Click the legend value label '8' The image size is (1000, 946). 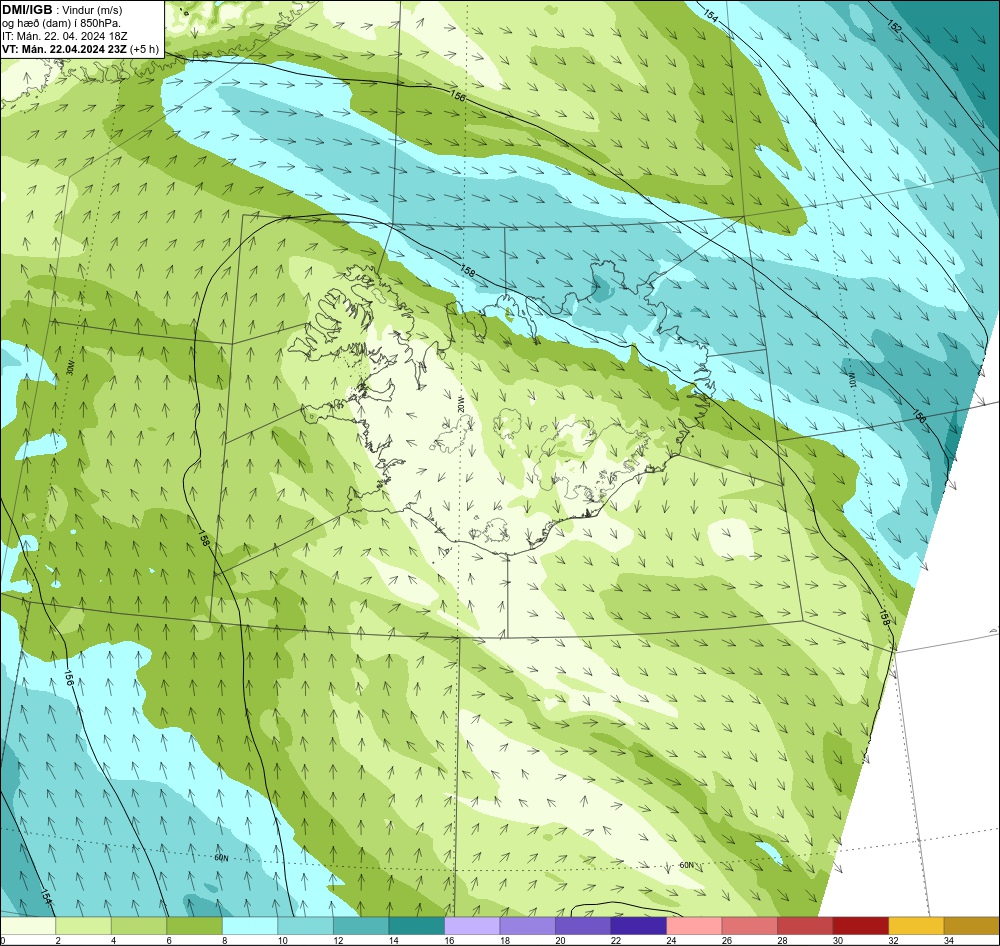[x=224, y=940]
